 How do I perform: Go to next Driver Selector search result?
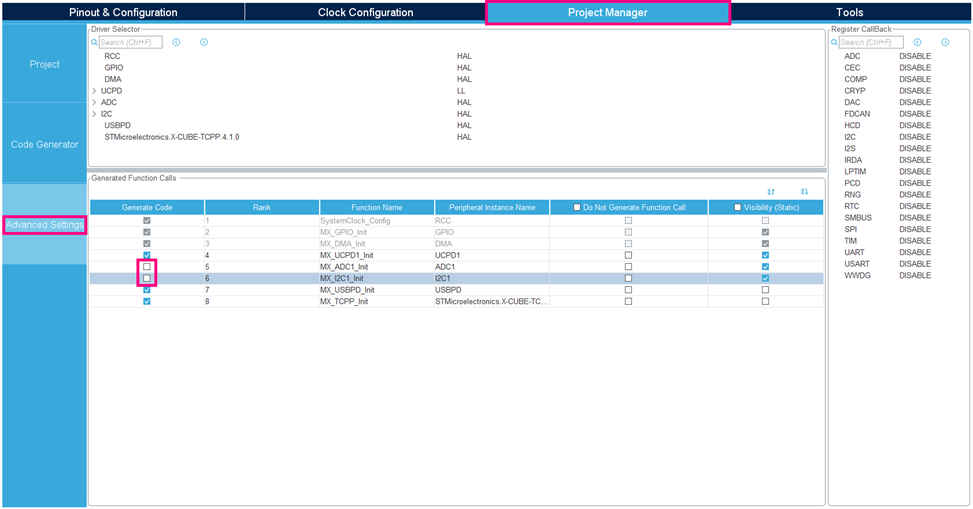(204, 42)
